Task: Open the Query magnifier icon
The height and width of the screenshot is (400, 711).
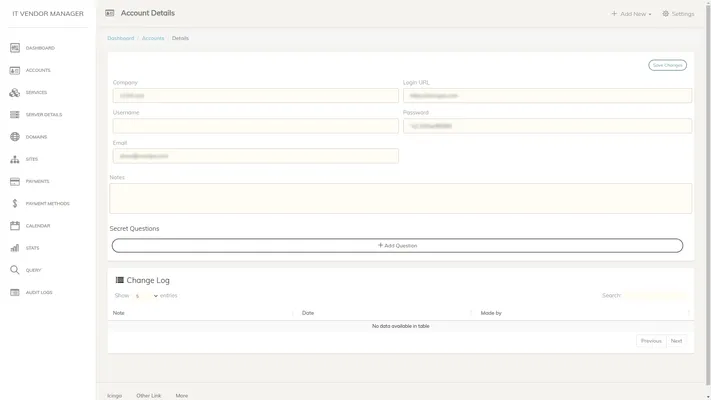Action: pyautogui.click(x=15, y=270)
